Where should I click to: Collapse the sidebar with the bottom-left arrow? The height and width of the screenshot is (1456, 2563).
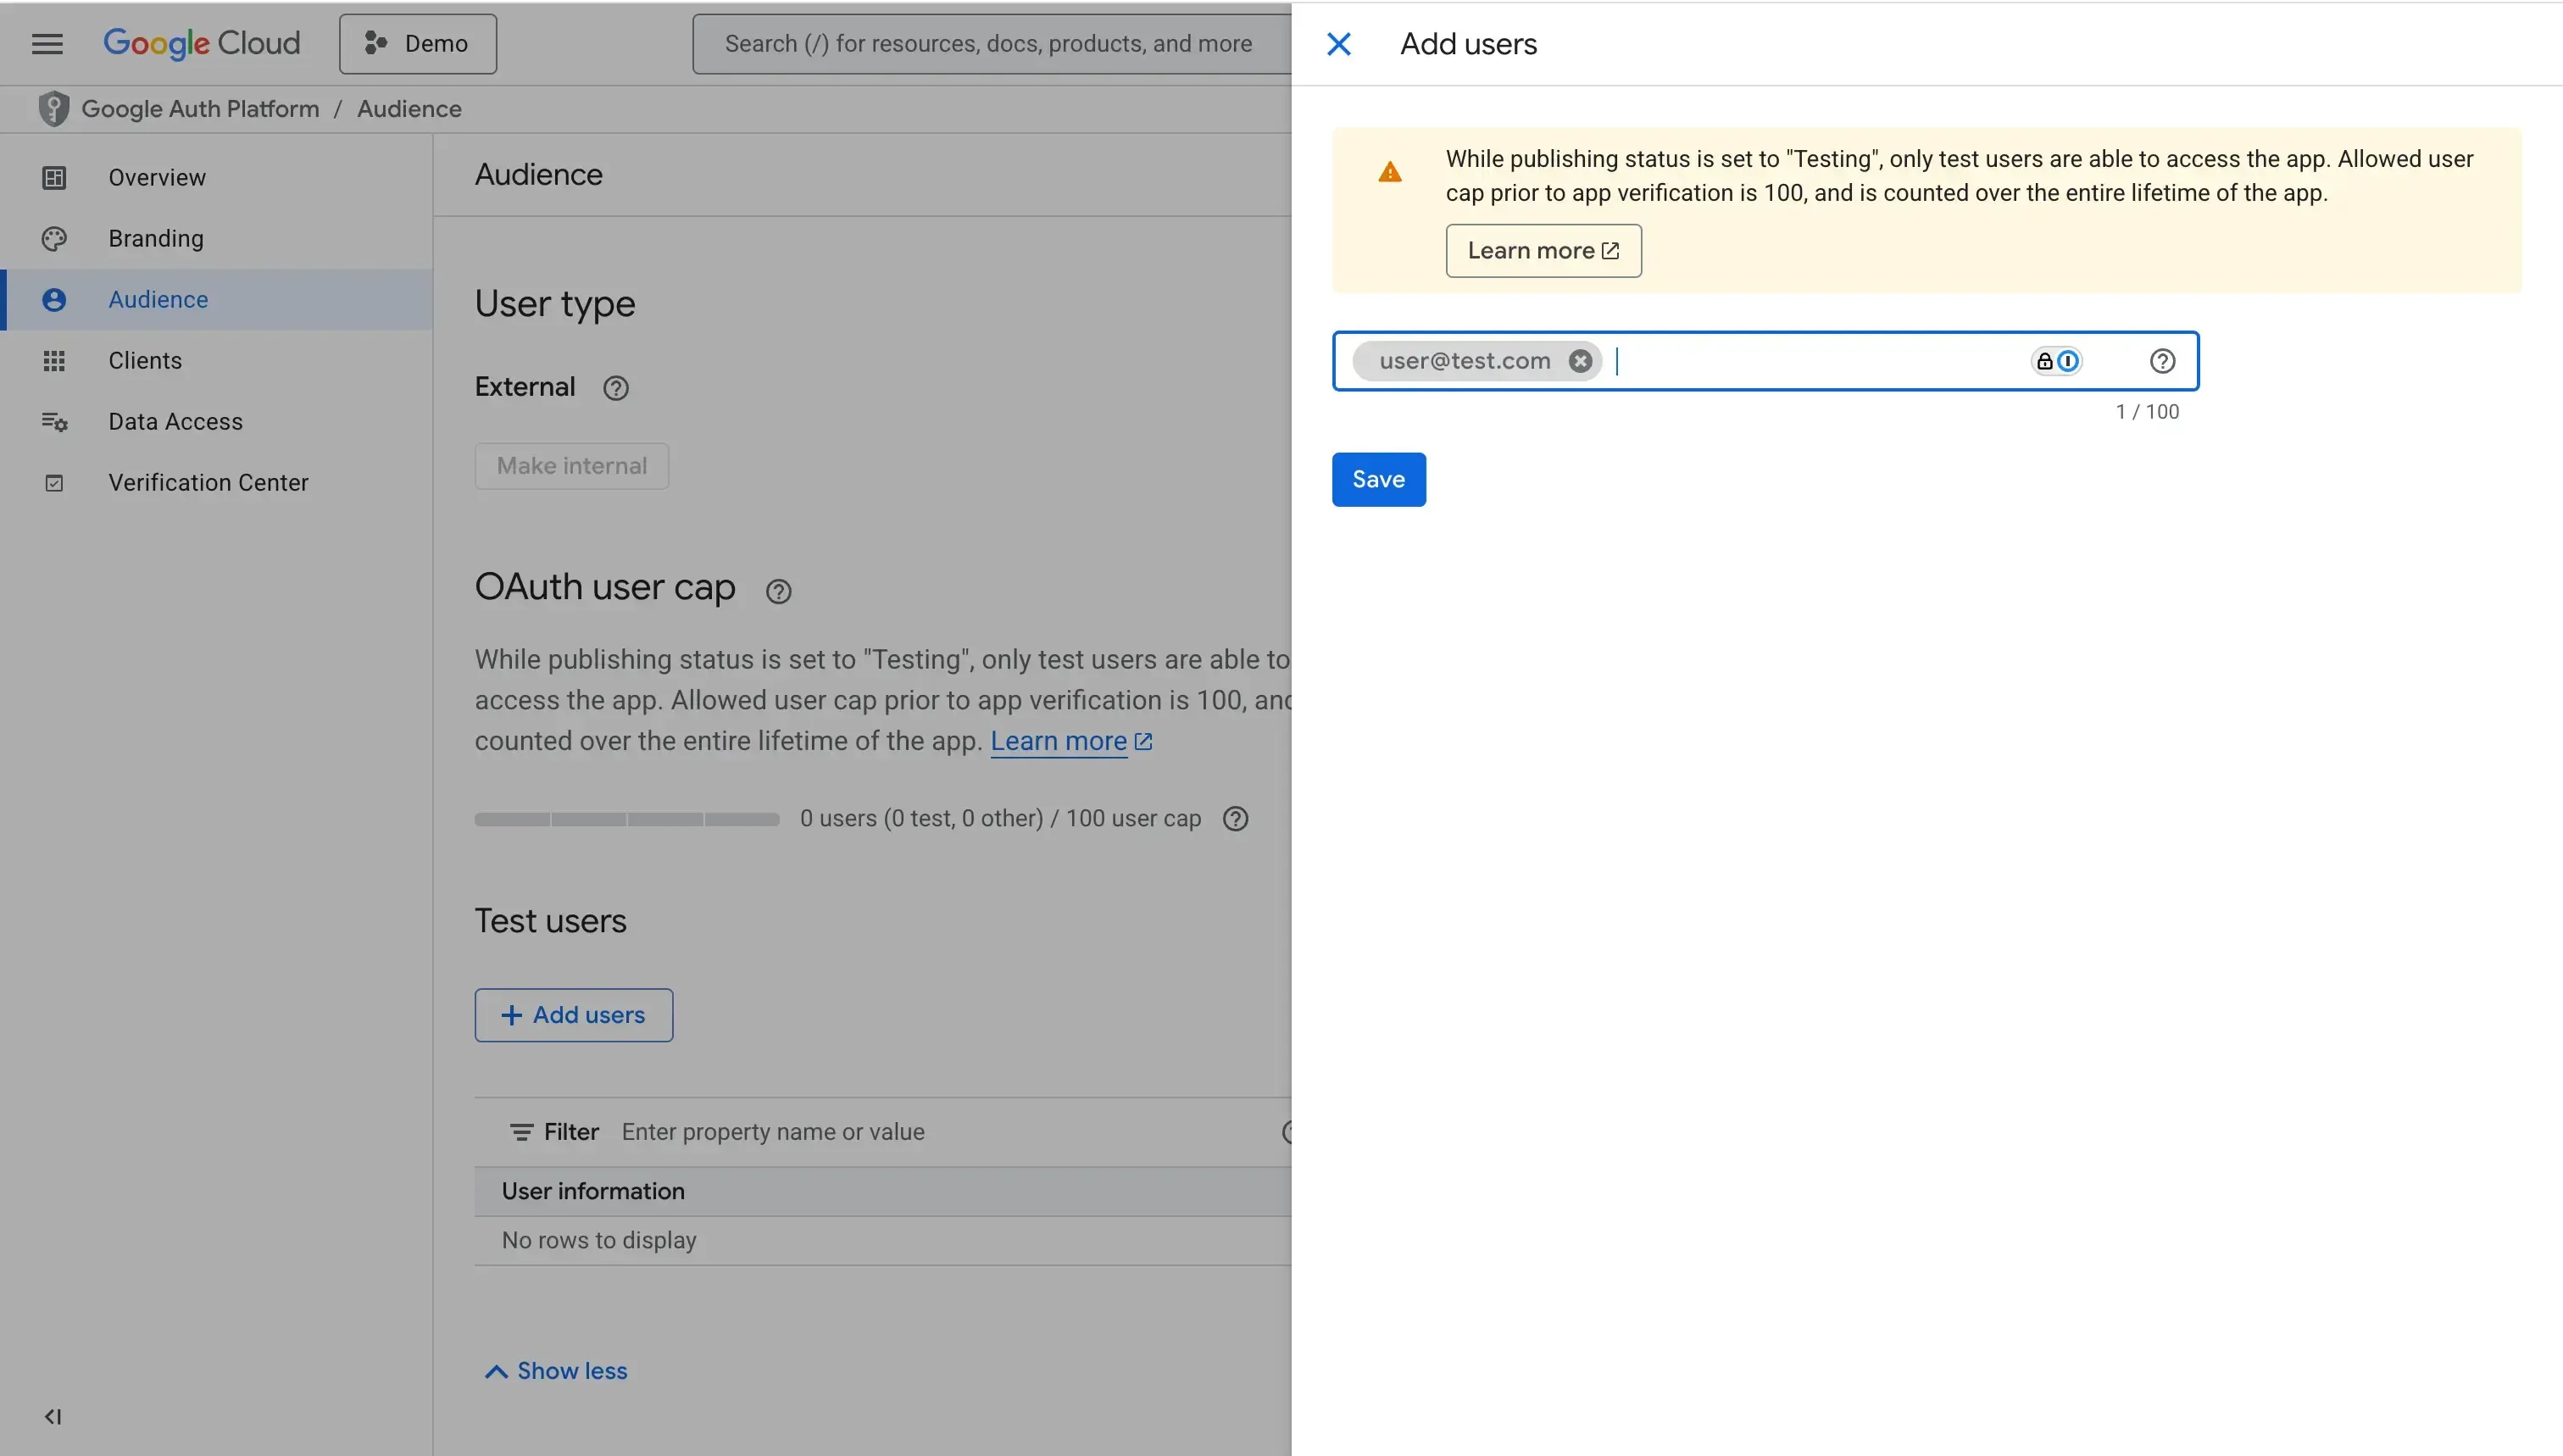click(x=53, y=1415)
